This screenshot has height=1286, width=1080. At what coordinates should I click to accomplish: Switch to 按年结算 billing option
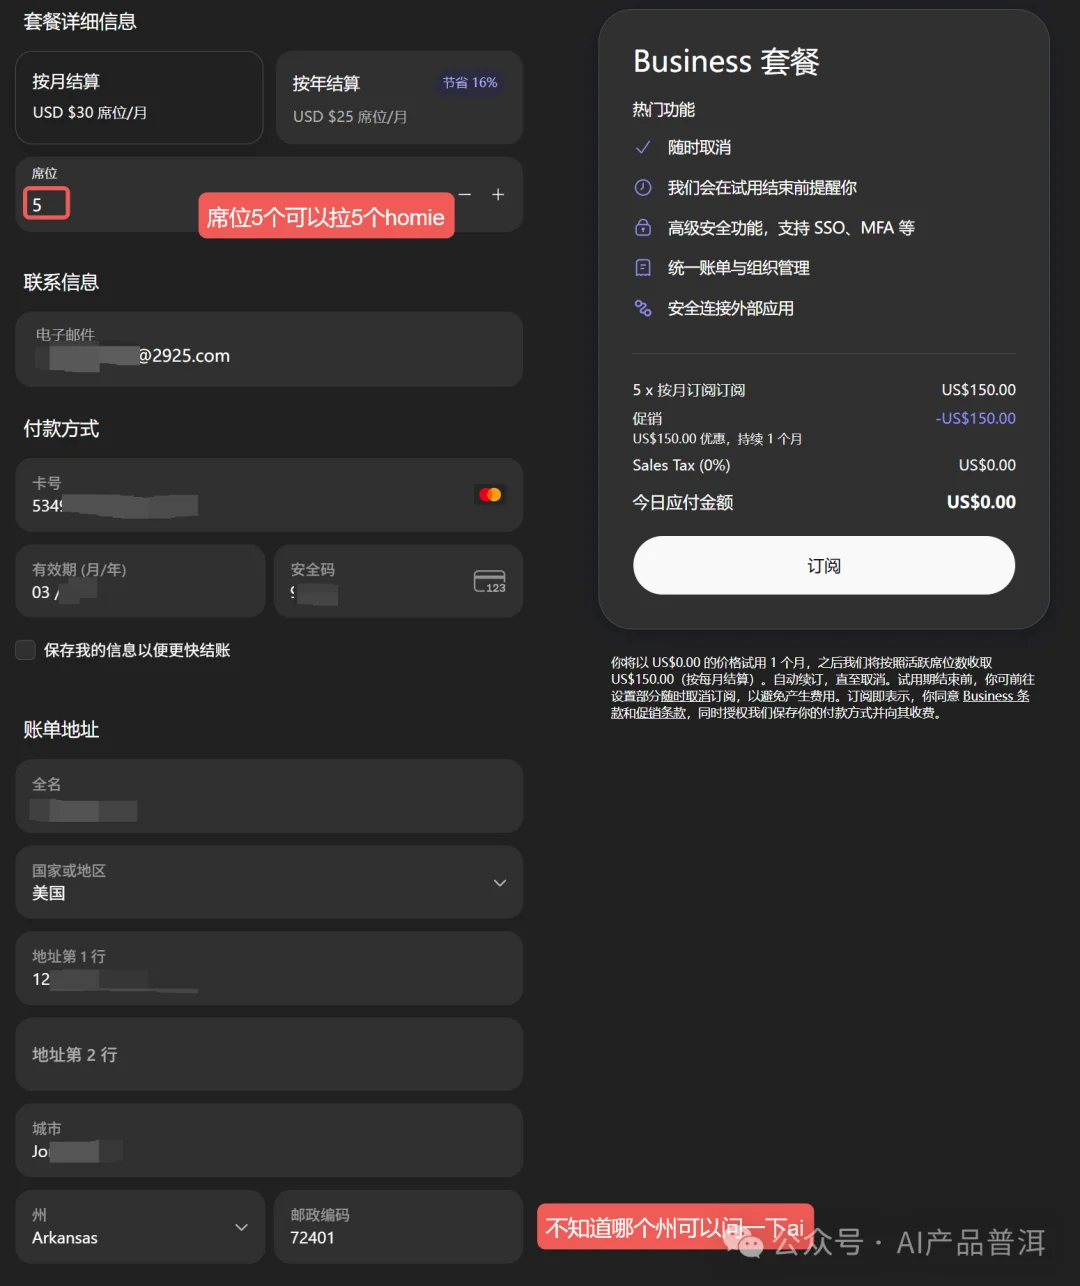click(x=399, y=97)
